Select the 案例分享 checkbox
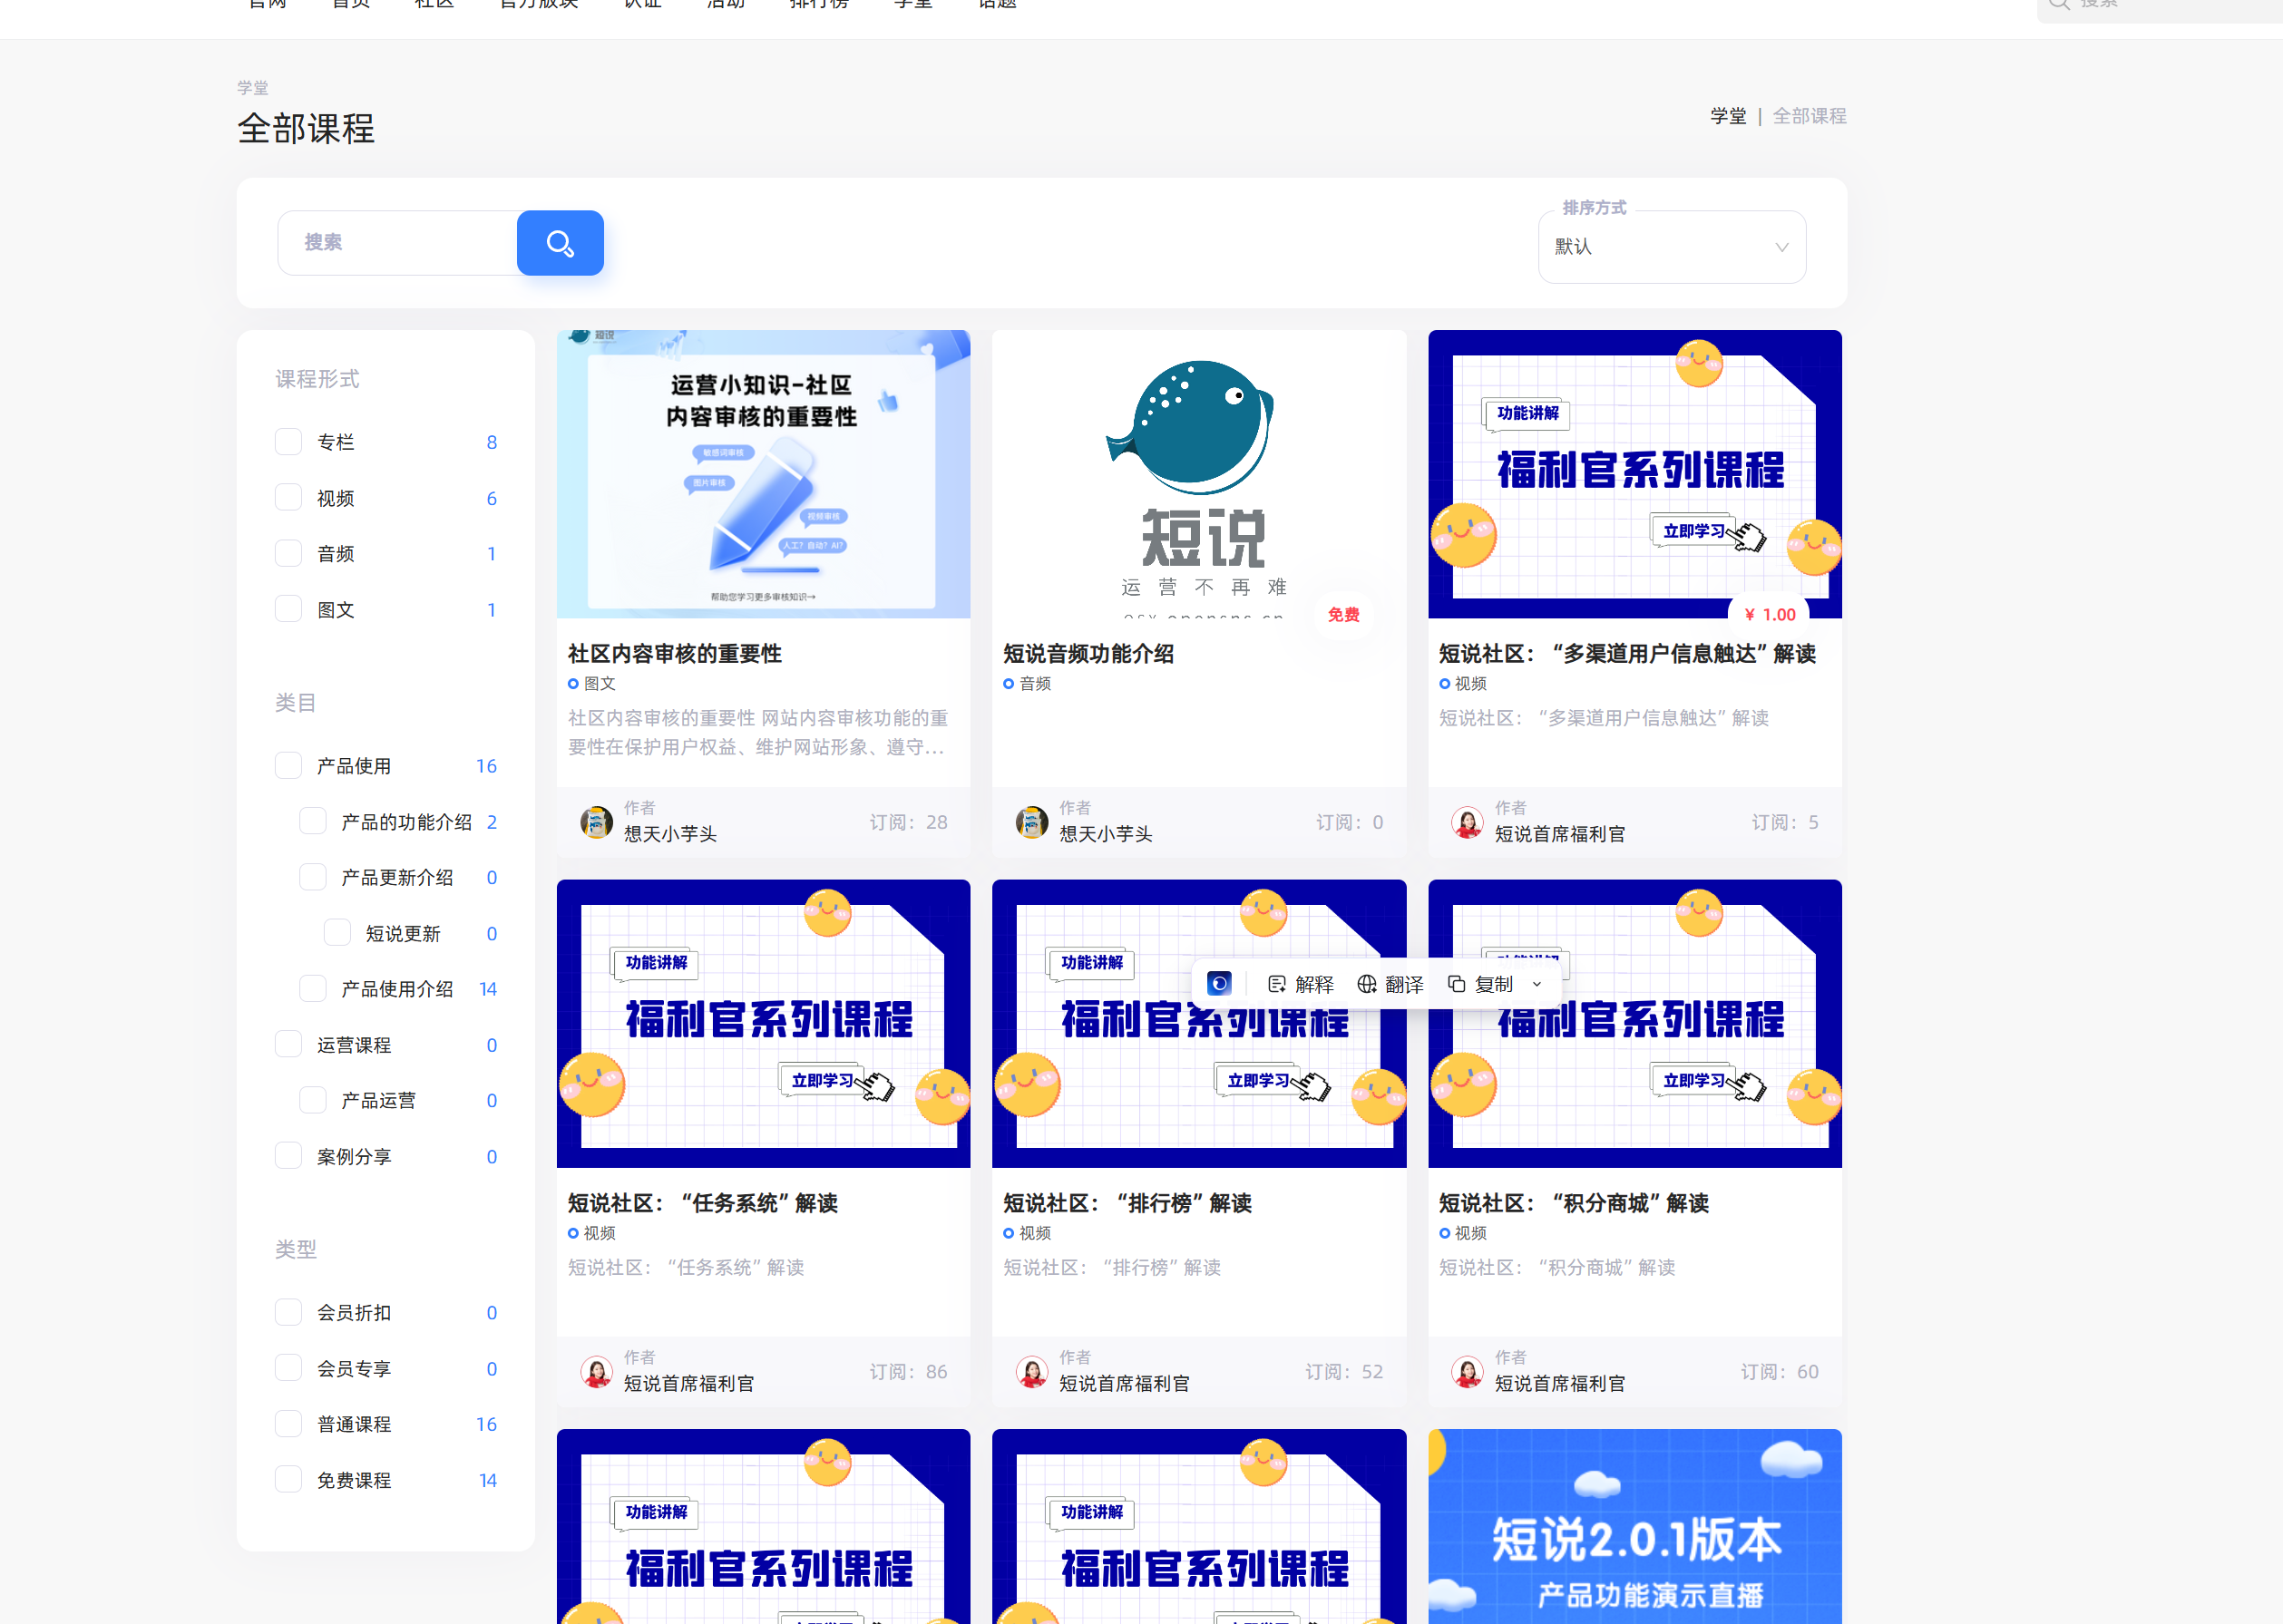The image size is (2283, 1624). [288, 1156]
